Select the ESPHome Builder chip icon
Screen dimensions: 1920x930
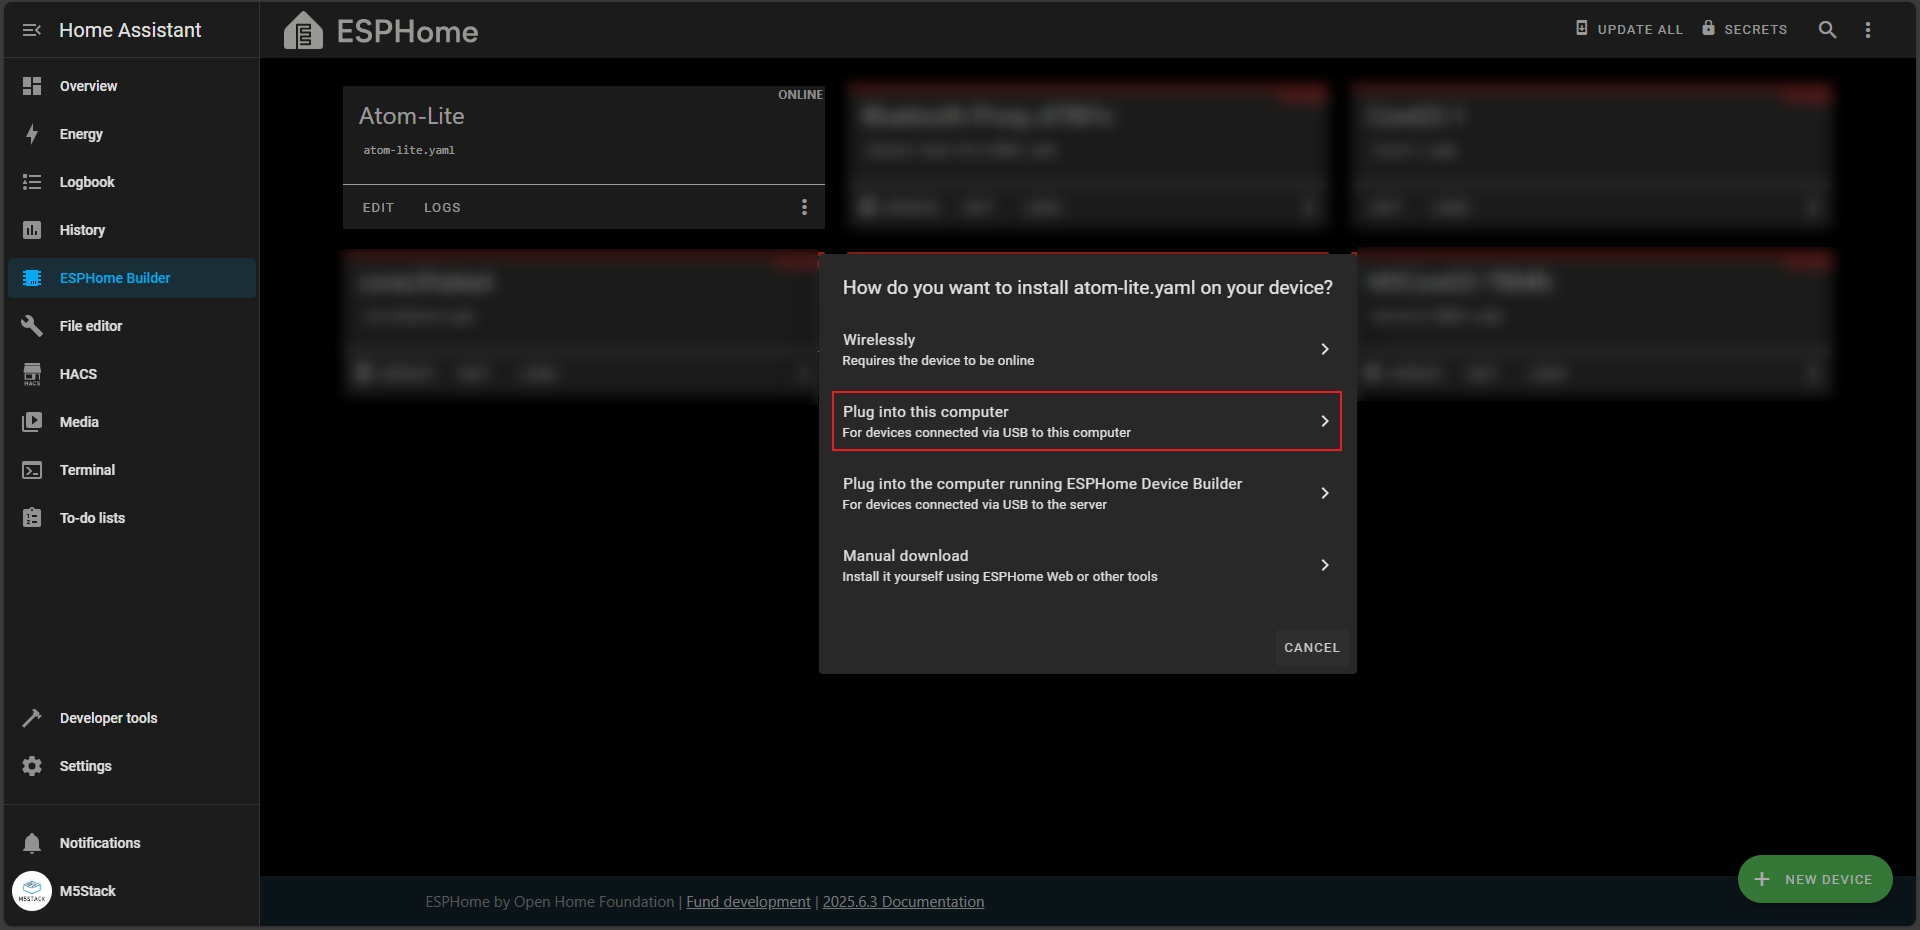[x=32, y=278]
